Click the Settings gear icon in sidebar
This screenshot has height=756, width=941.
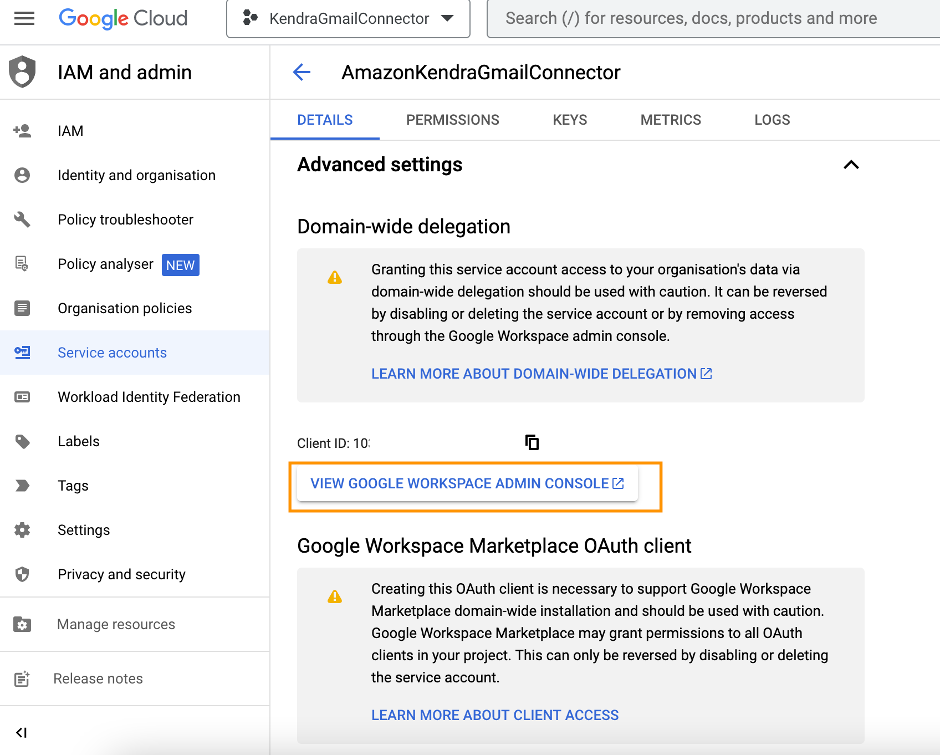(x=22, y=530)
